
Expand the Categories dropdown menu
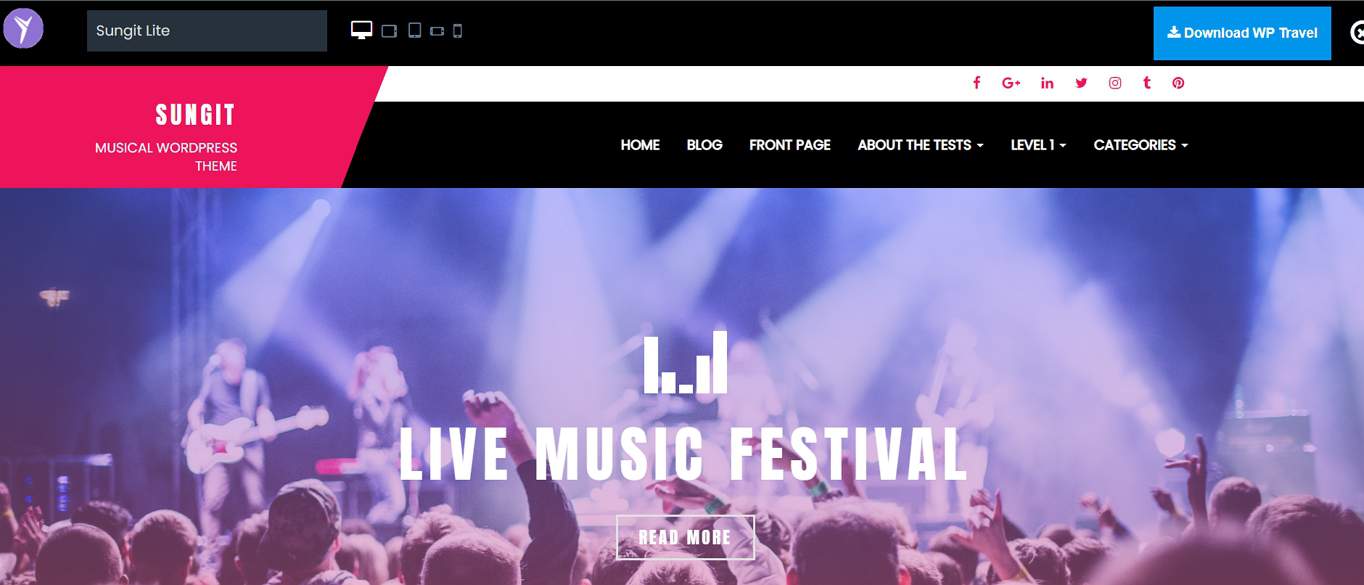1141,145
